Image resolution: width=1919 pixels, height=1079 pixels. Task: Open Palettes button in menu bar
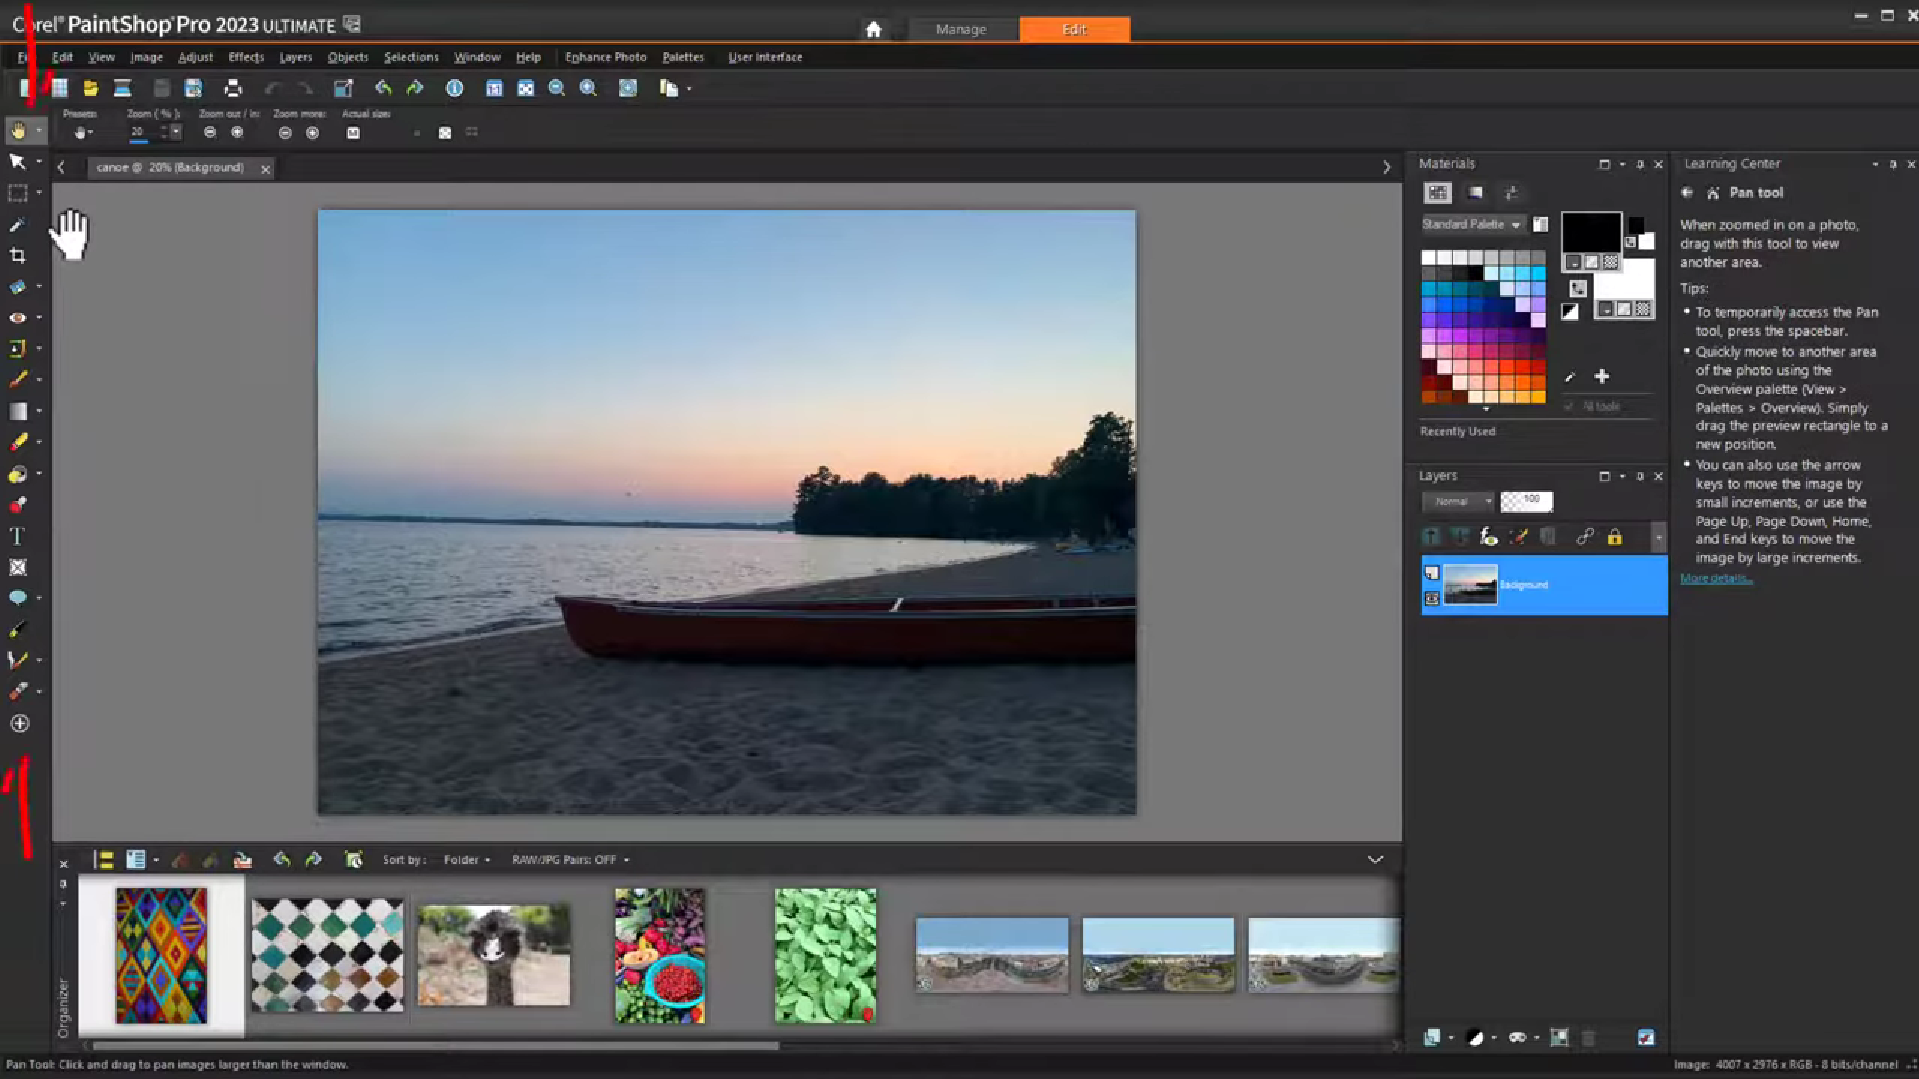tap(683, 57)
